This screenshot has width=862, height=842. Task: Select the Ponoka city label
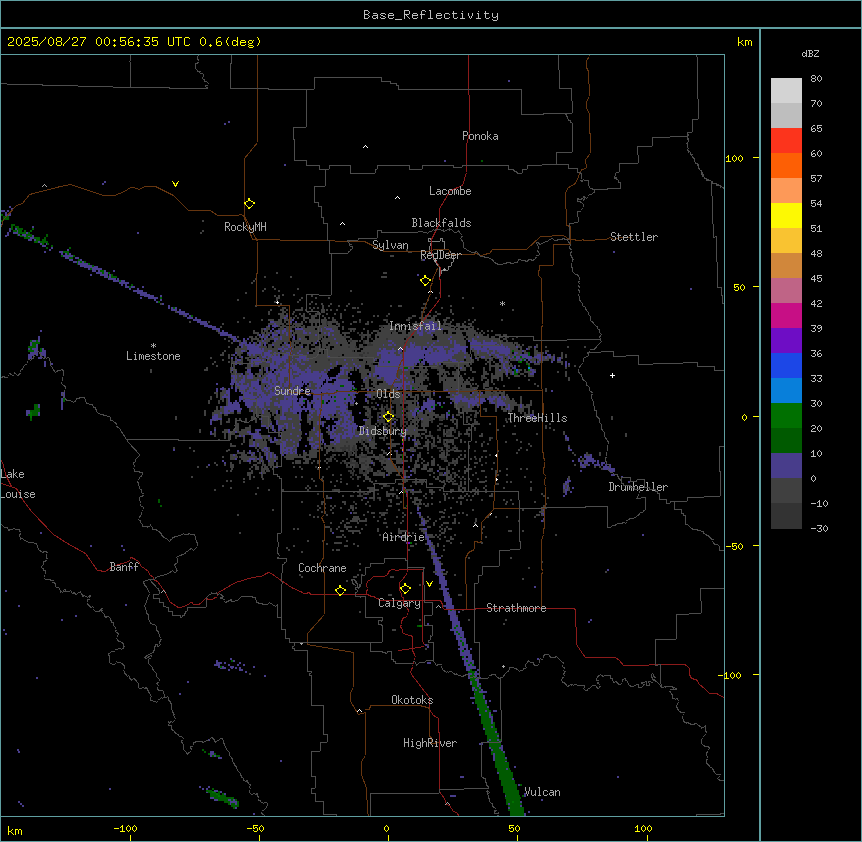tap(480, 136)
